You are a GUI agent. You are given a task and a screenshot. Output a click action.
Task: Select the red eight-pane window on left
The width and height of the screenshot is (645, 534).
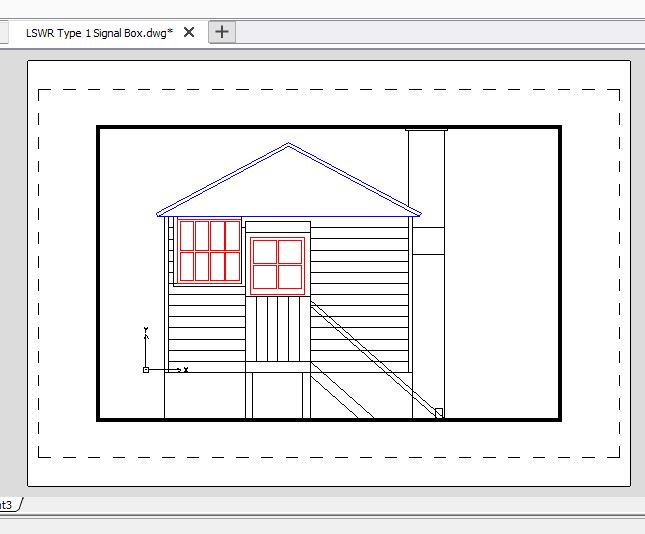pos(210,251)
